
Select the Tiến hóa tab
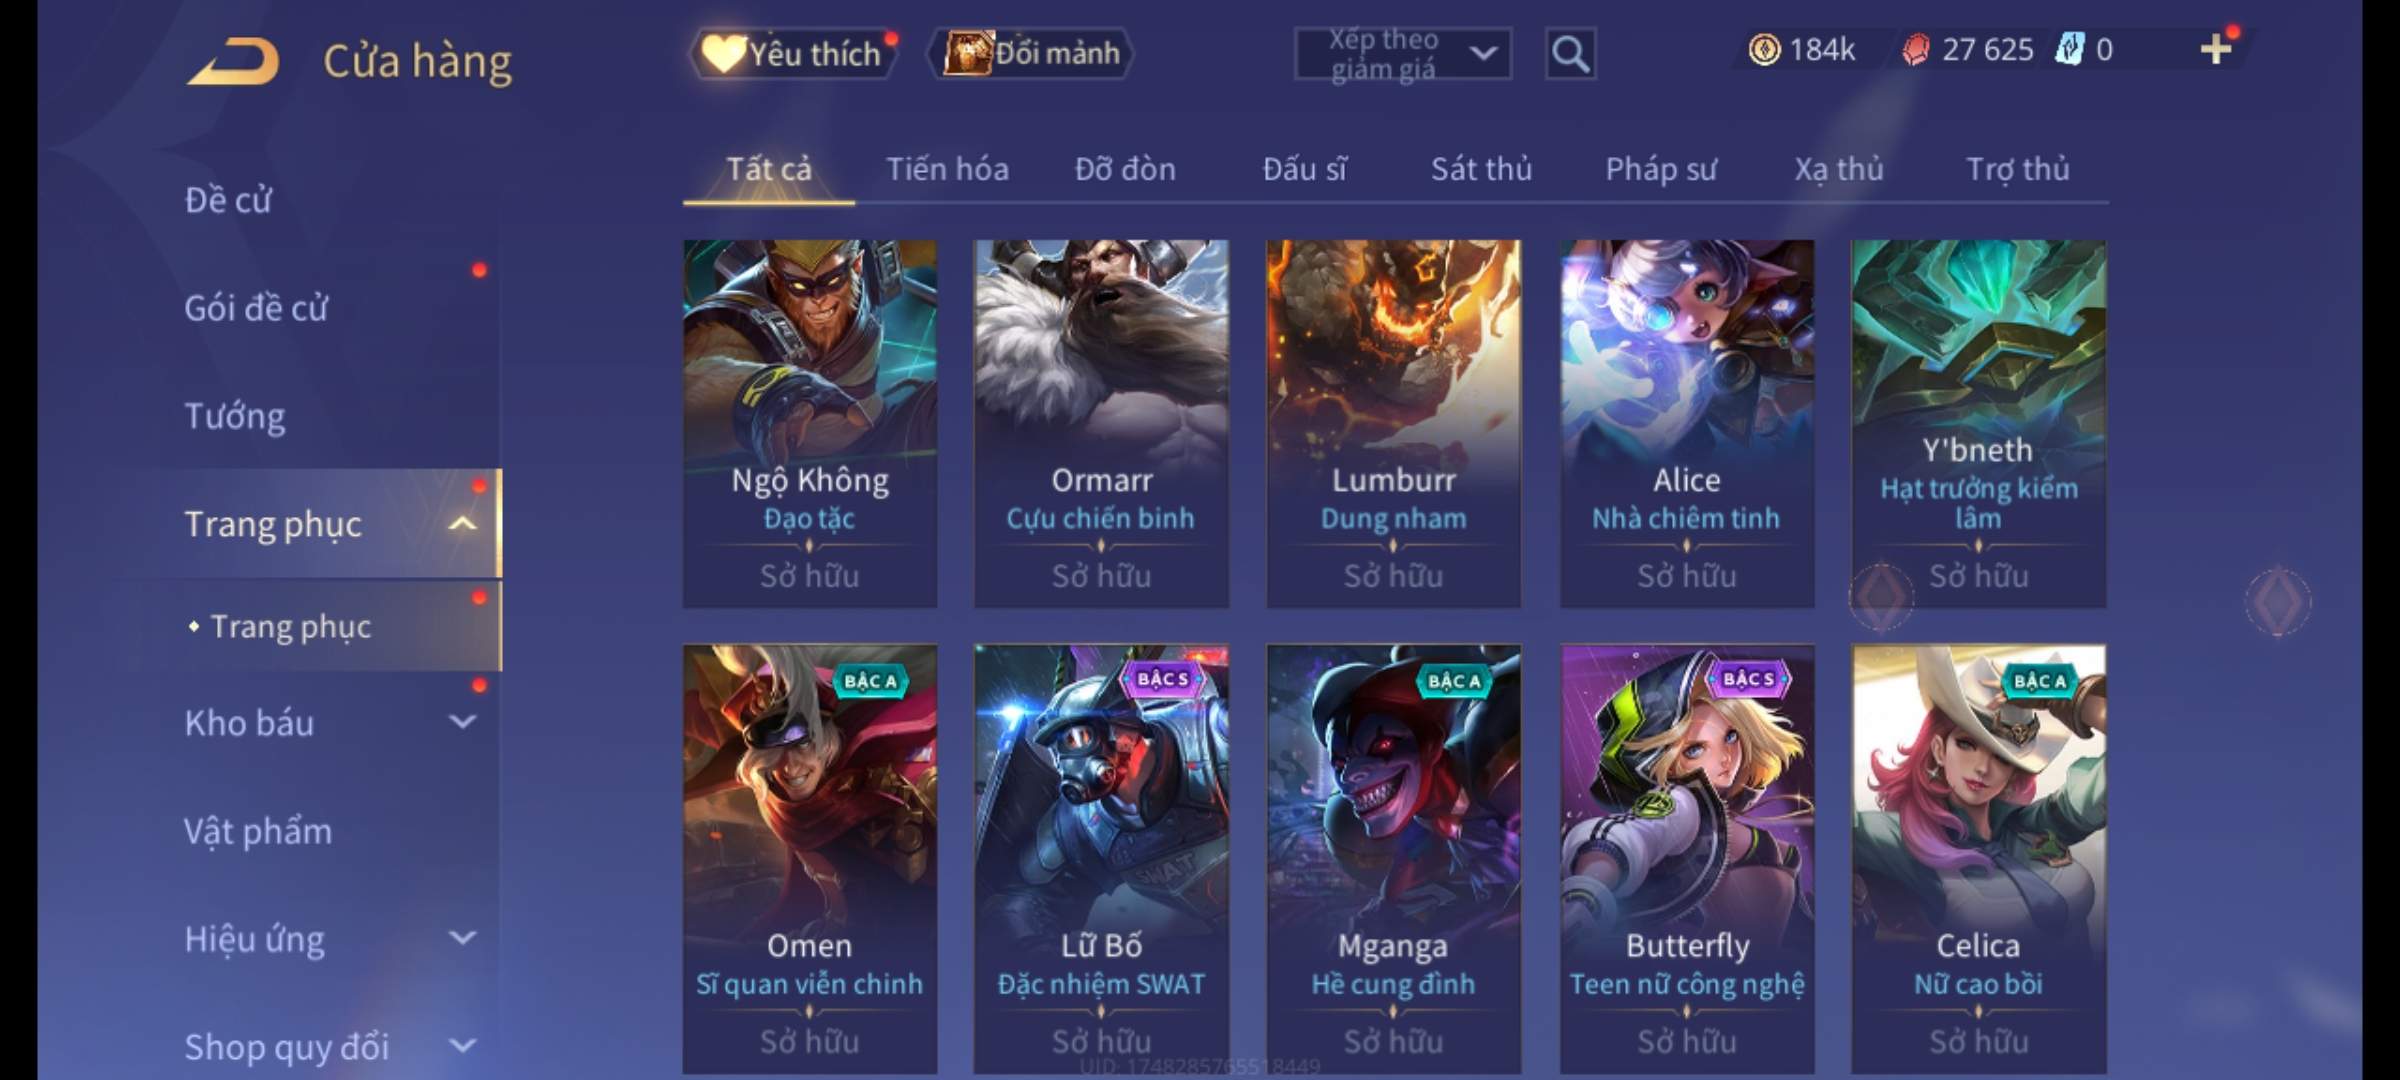[947, 169]
